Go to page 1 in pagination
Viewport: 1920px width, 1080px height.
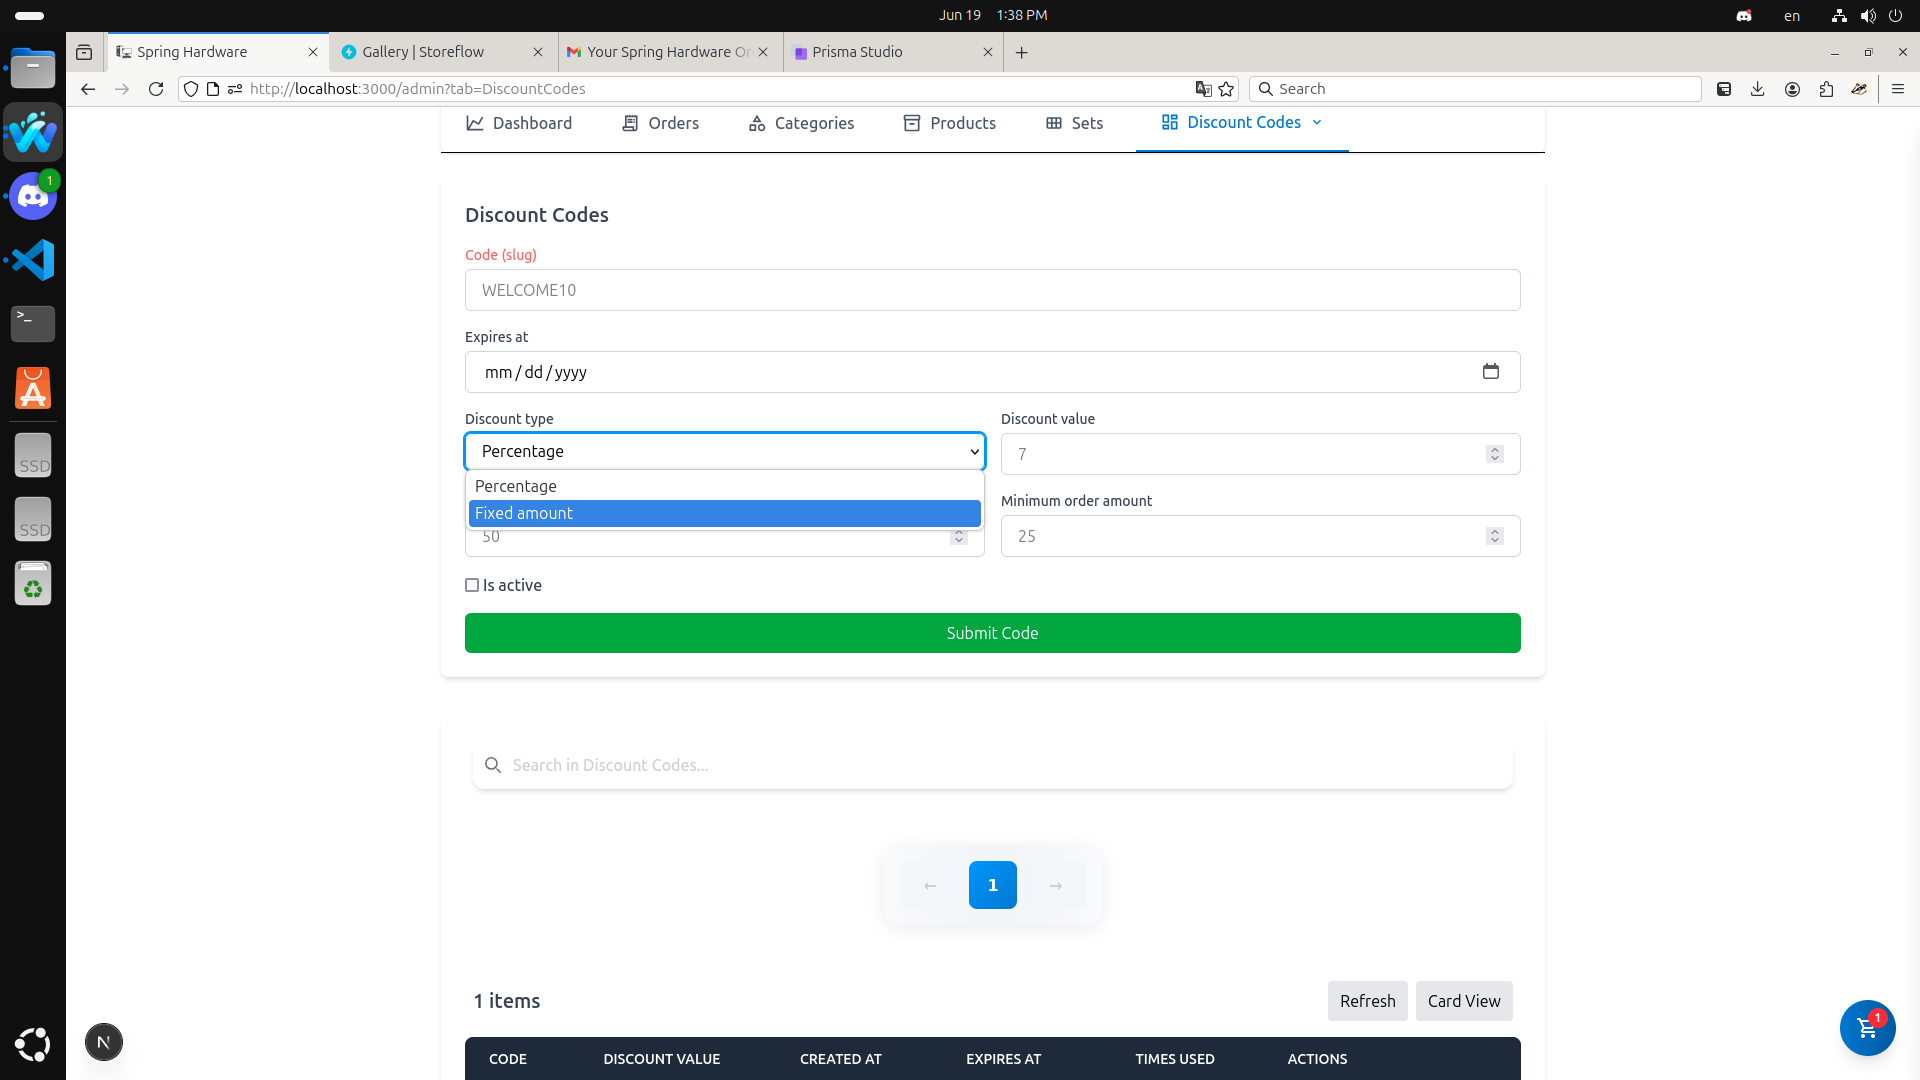pos(992,885)
